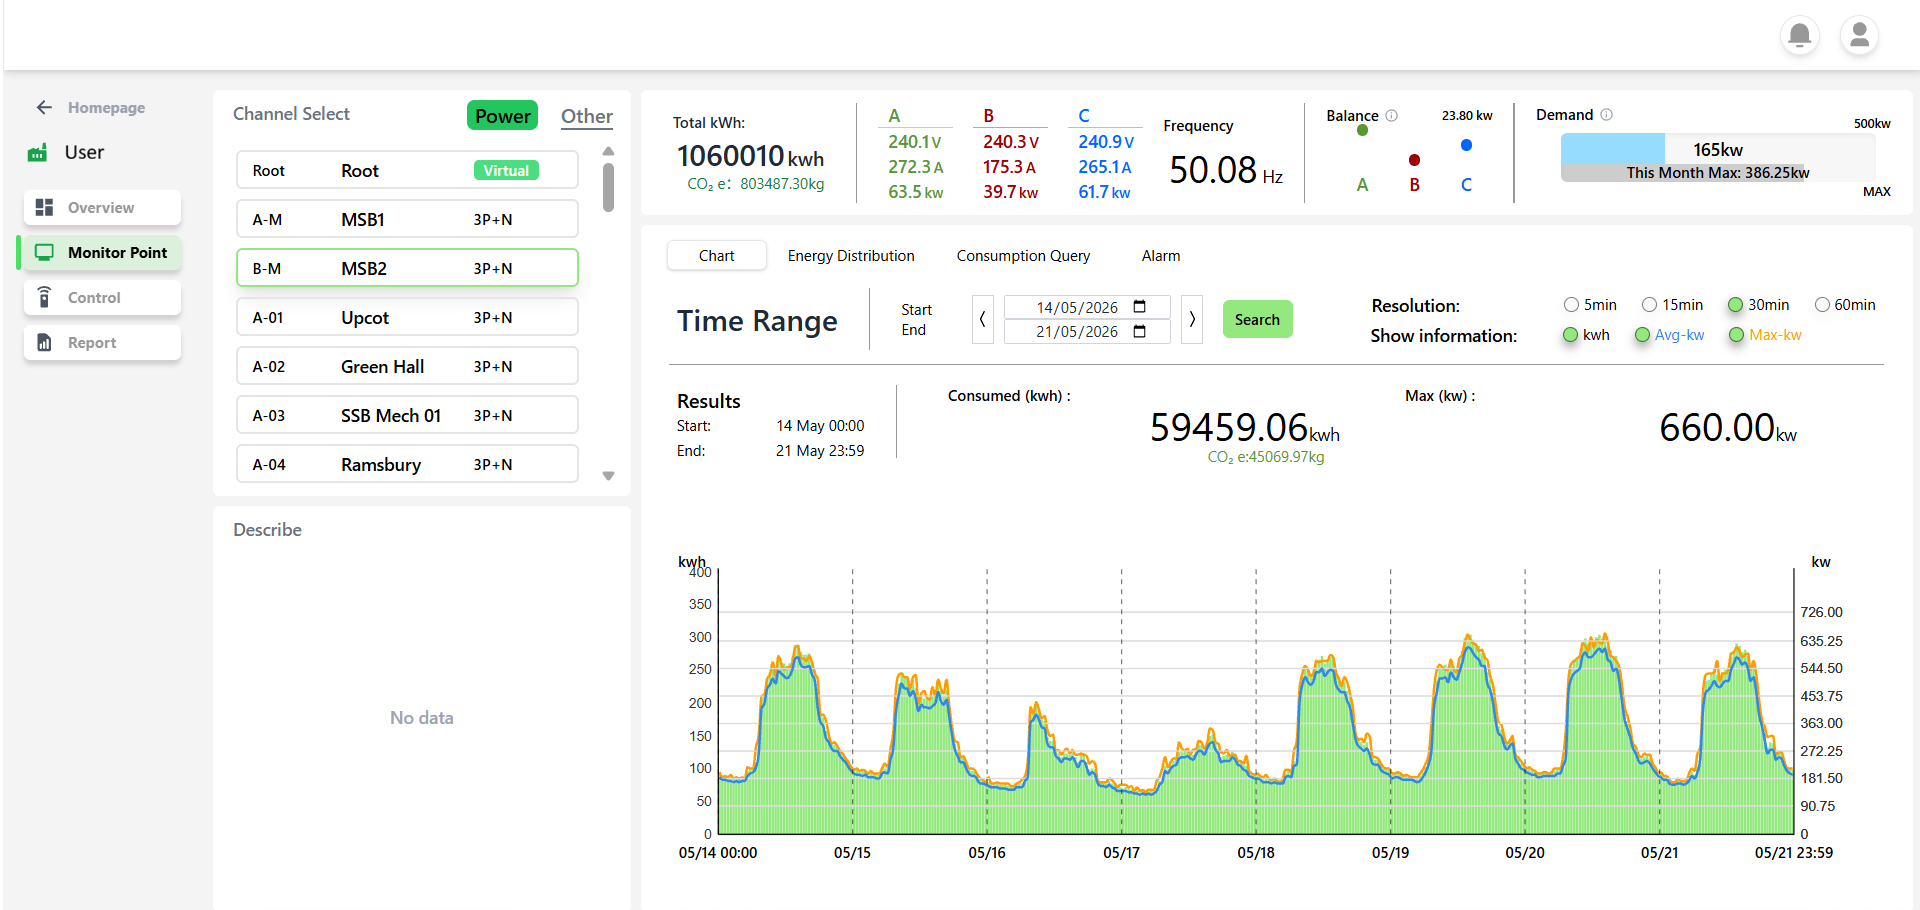
Task: Select the 60min resolution radio button
Action: click(x=1822, y=305)
